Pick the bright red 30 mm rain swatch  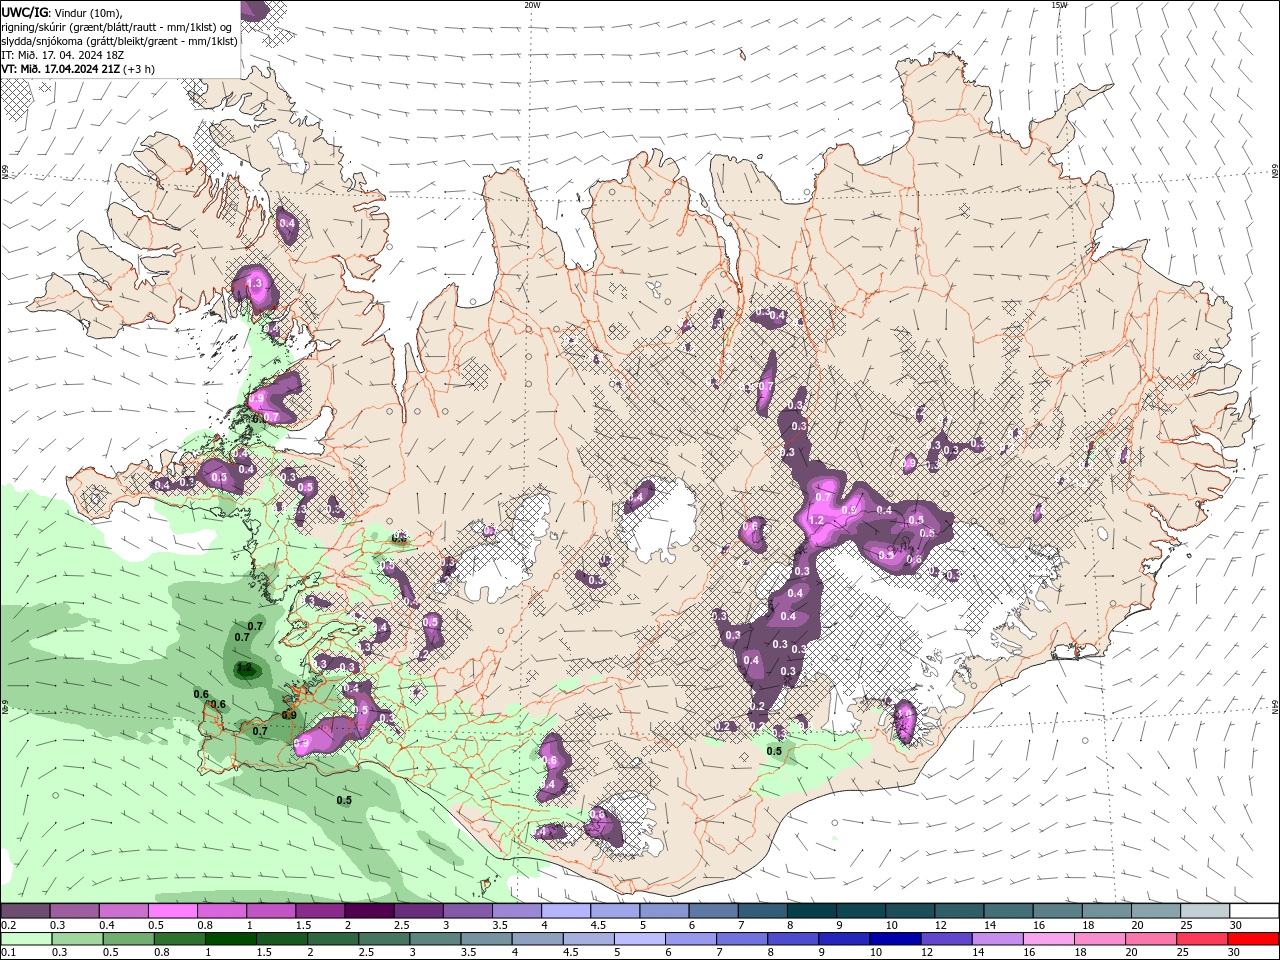coord(1253,939)
